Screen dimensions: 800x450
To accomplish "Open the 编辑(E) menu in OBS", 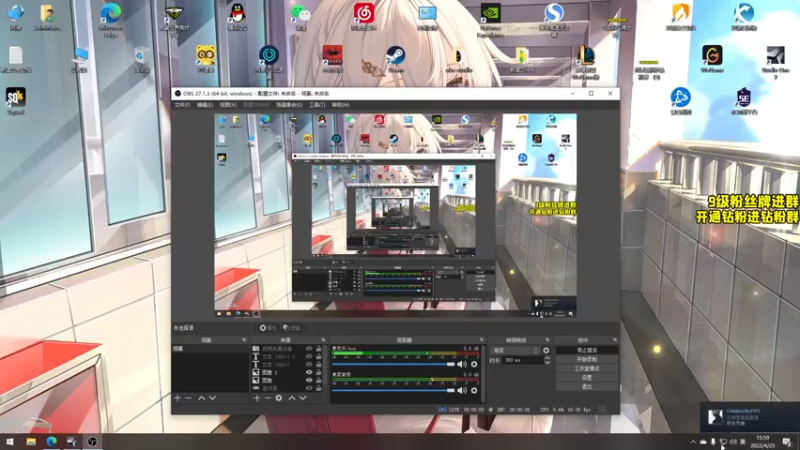I will coord(205,105).
